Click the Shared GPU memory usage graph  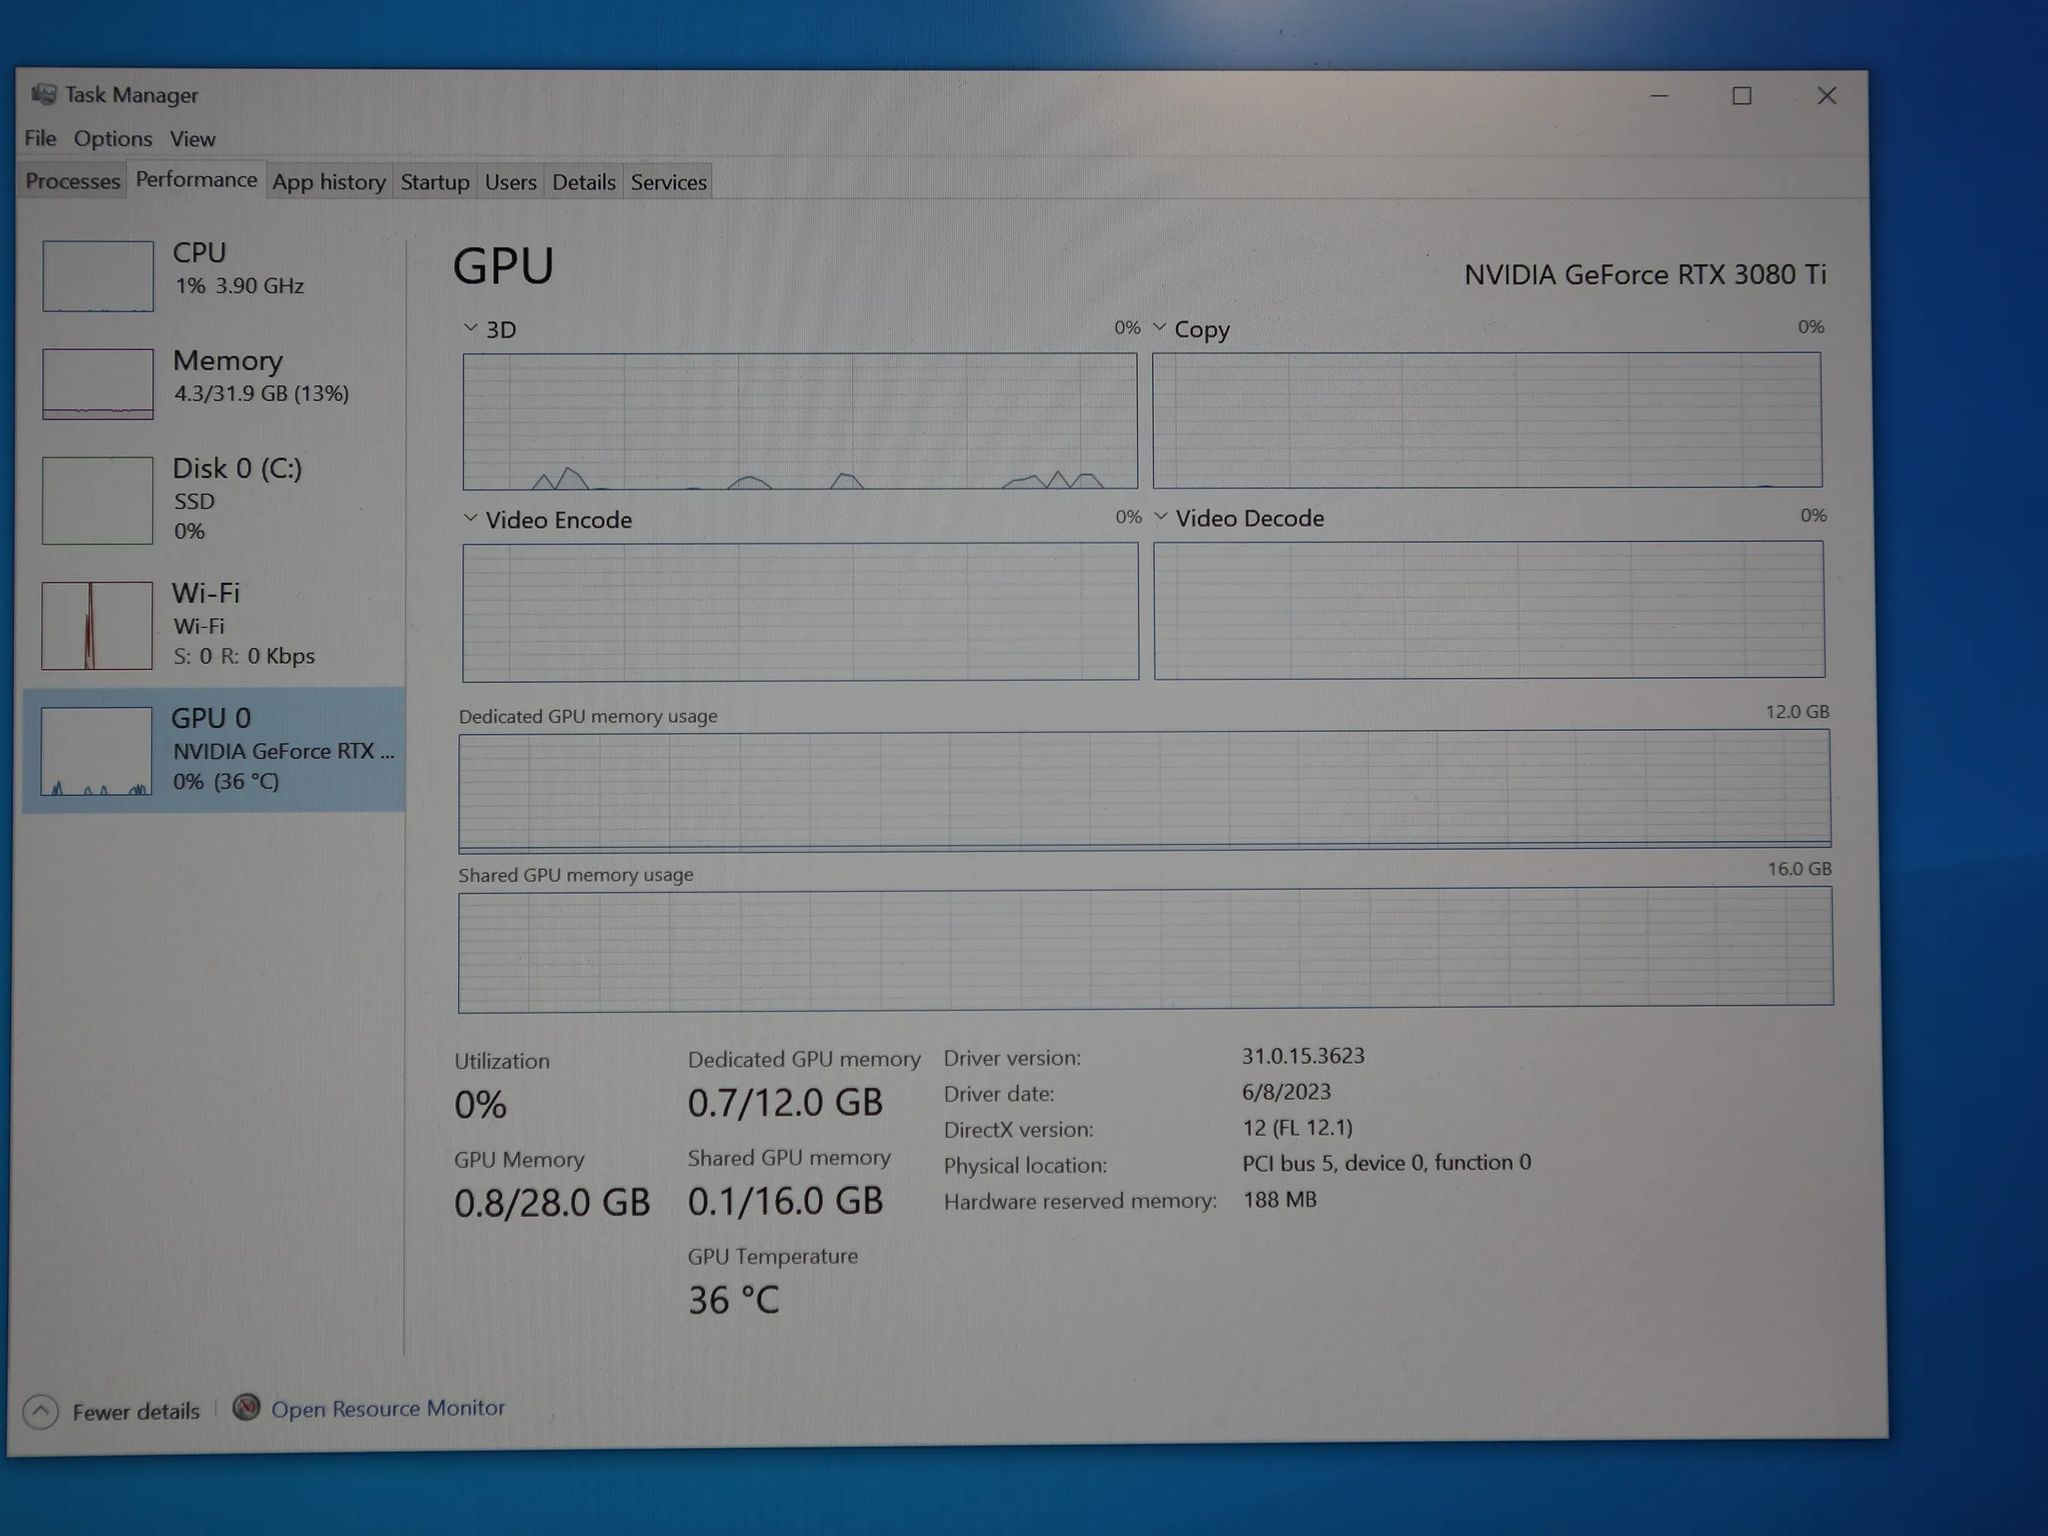1146,949
